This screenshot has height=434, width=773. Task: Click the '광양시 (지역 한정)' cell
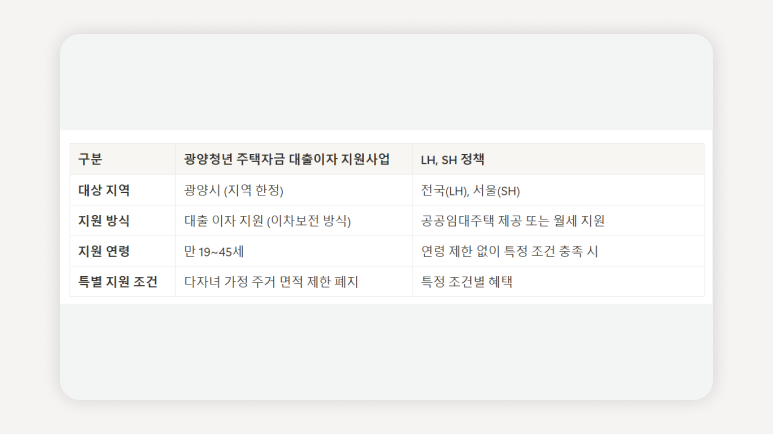[x=294, y=190]
